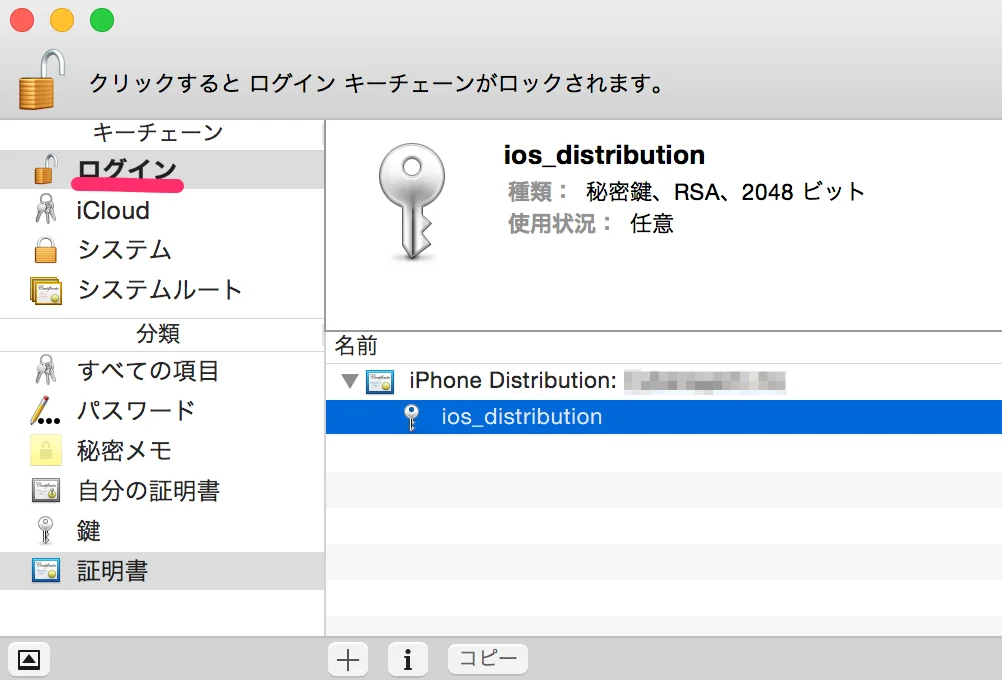This screenshot has height=680, width=1002.
Task: Show 鍵 category
Action: point(162,530)
